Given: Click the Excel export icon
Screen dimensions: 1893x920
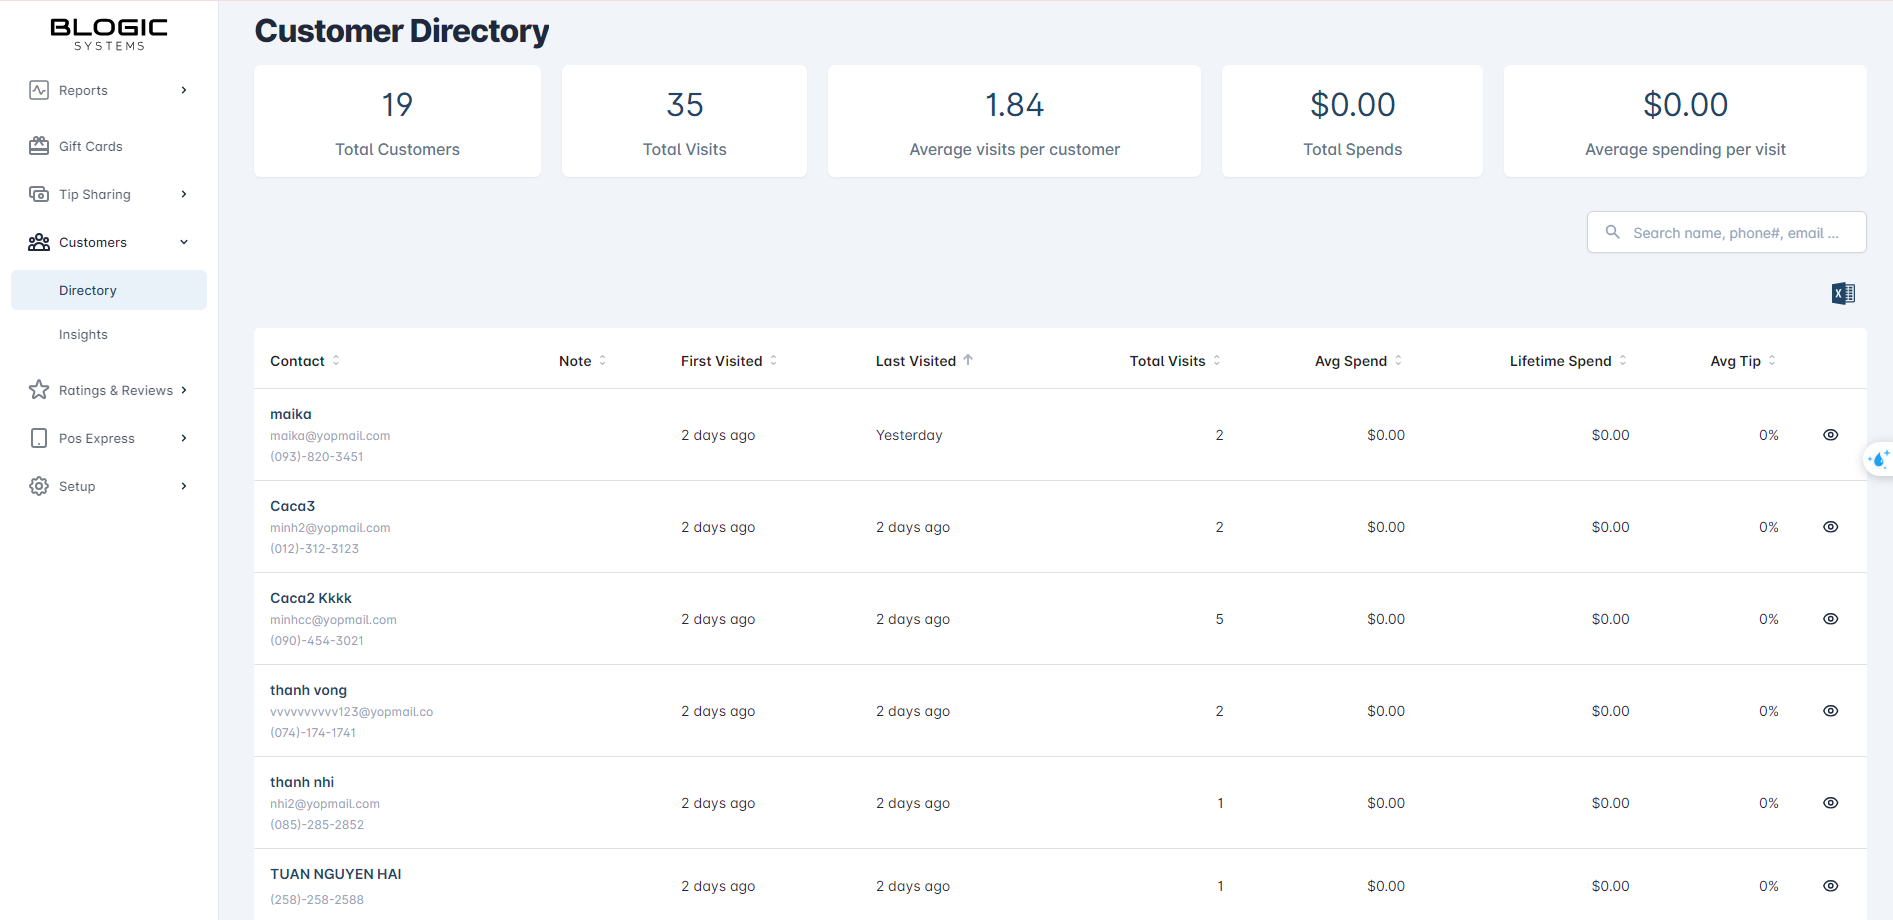Looking at the screenshot, I should pos(1843,293).
